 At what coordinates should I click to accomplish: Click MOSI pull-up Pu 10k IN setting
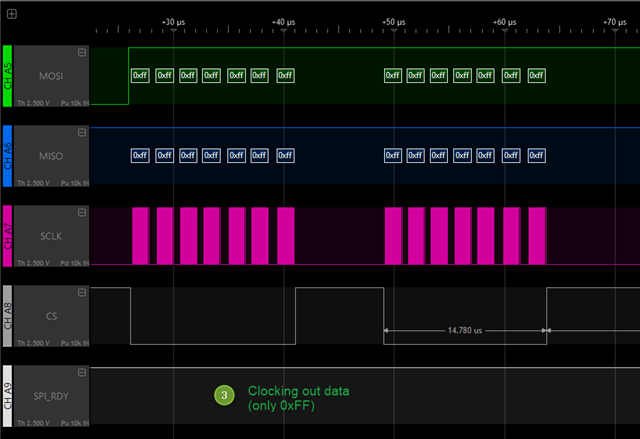(75, 103)
